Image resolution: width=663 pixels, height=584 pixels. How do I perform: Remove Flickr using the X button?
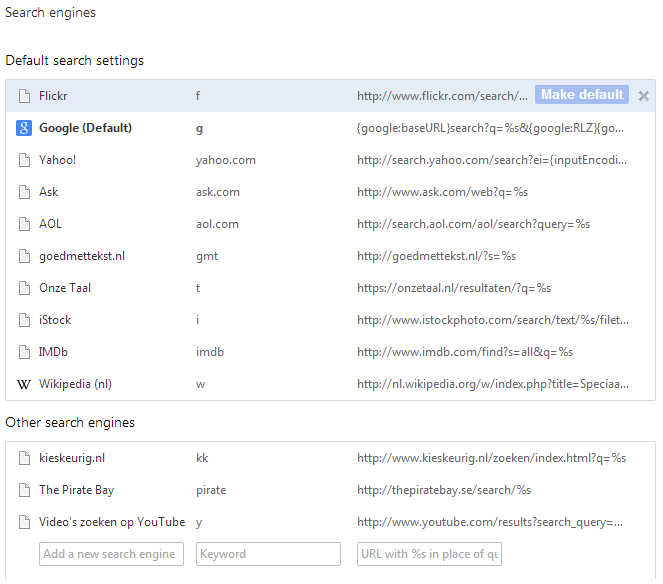click(644, 96)
